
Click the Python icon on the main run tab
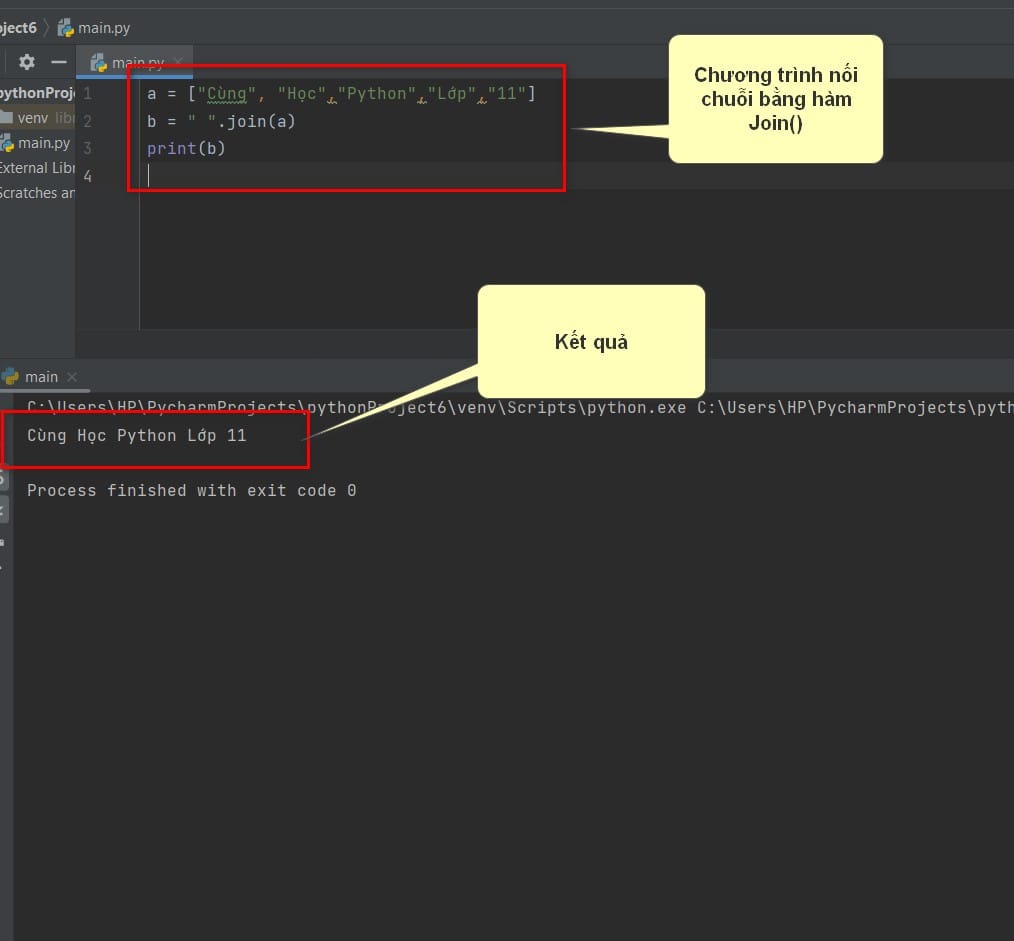[x=10, y=376]
